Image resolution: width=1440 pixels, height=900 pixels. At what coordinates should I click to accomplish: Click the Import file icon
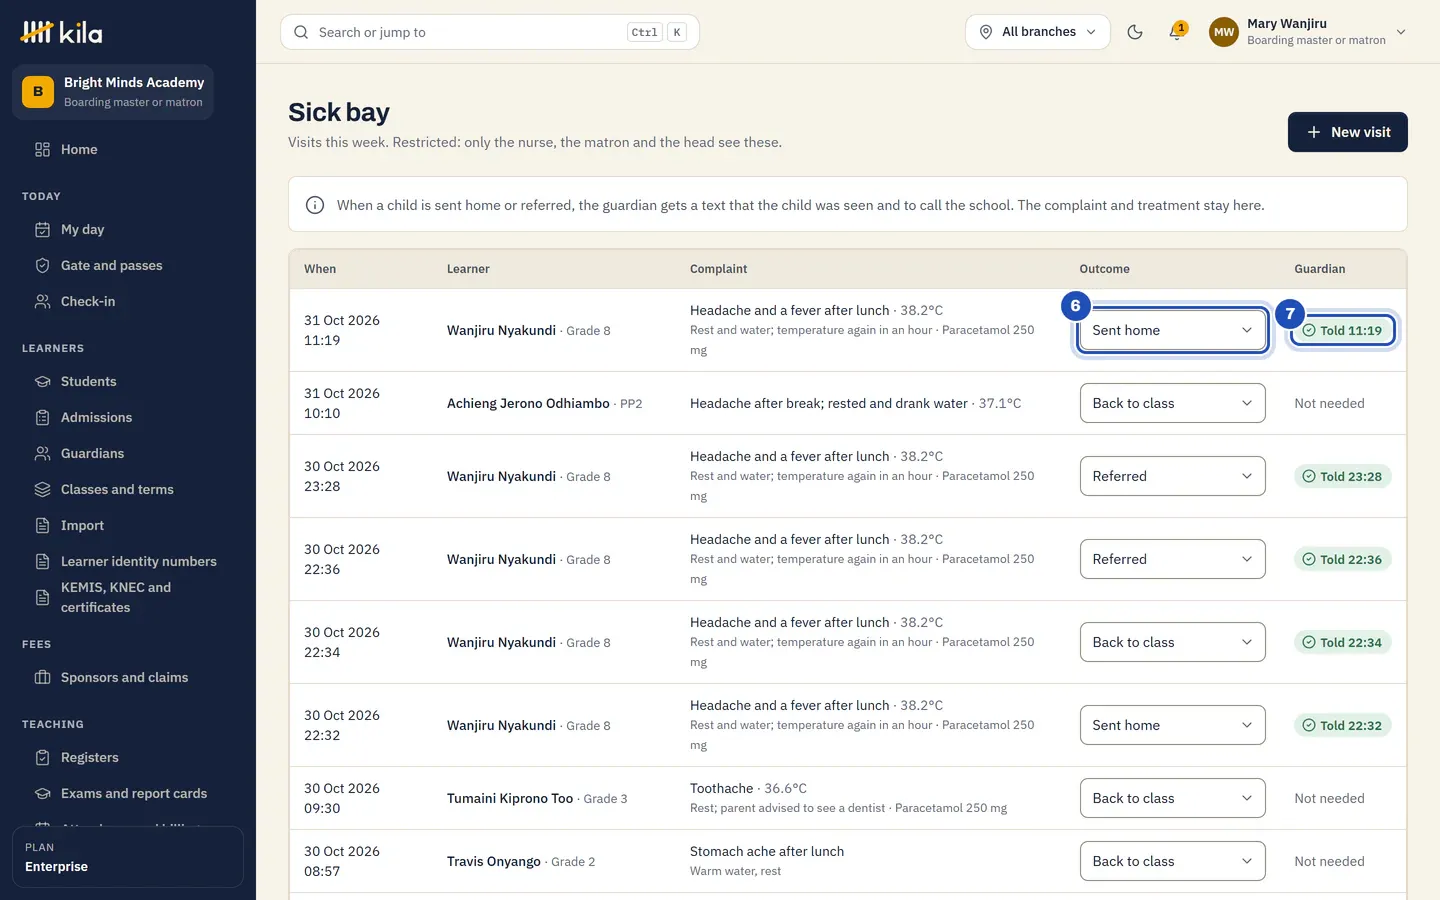[x=42, y=525]
